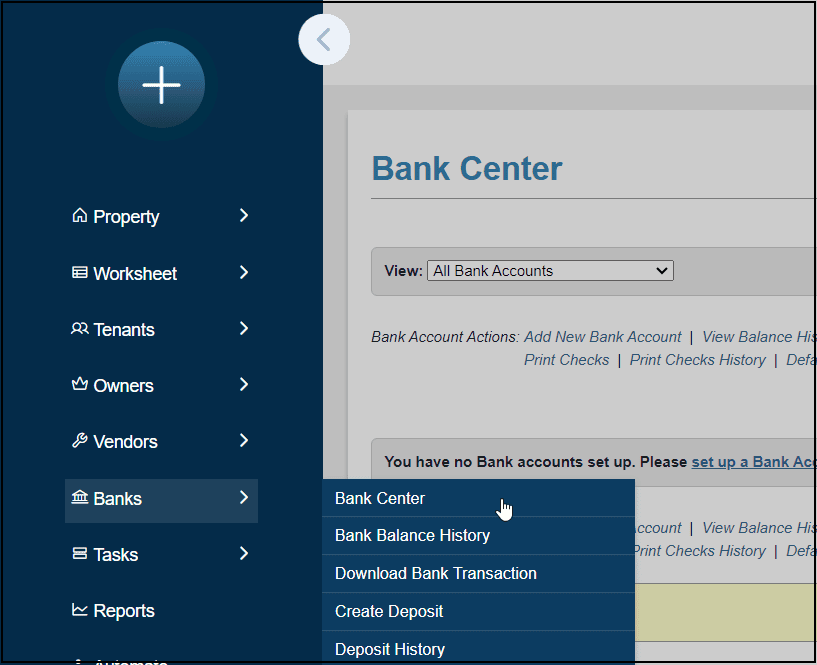Click the Property house icon

(80, 216)
